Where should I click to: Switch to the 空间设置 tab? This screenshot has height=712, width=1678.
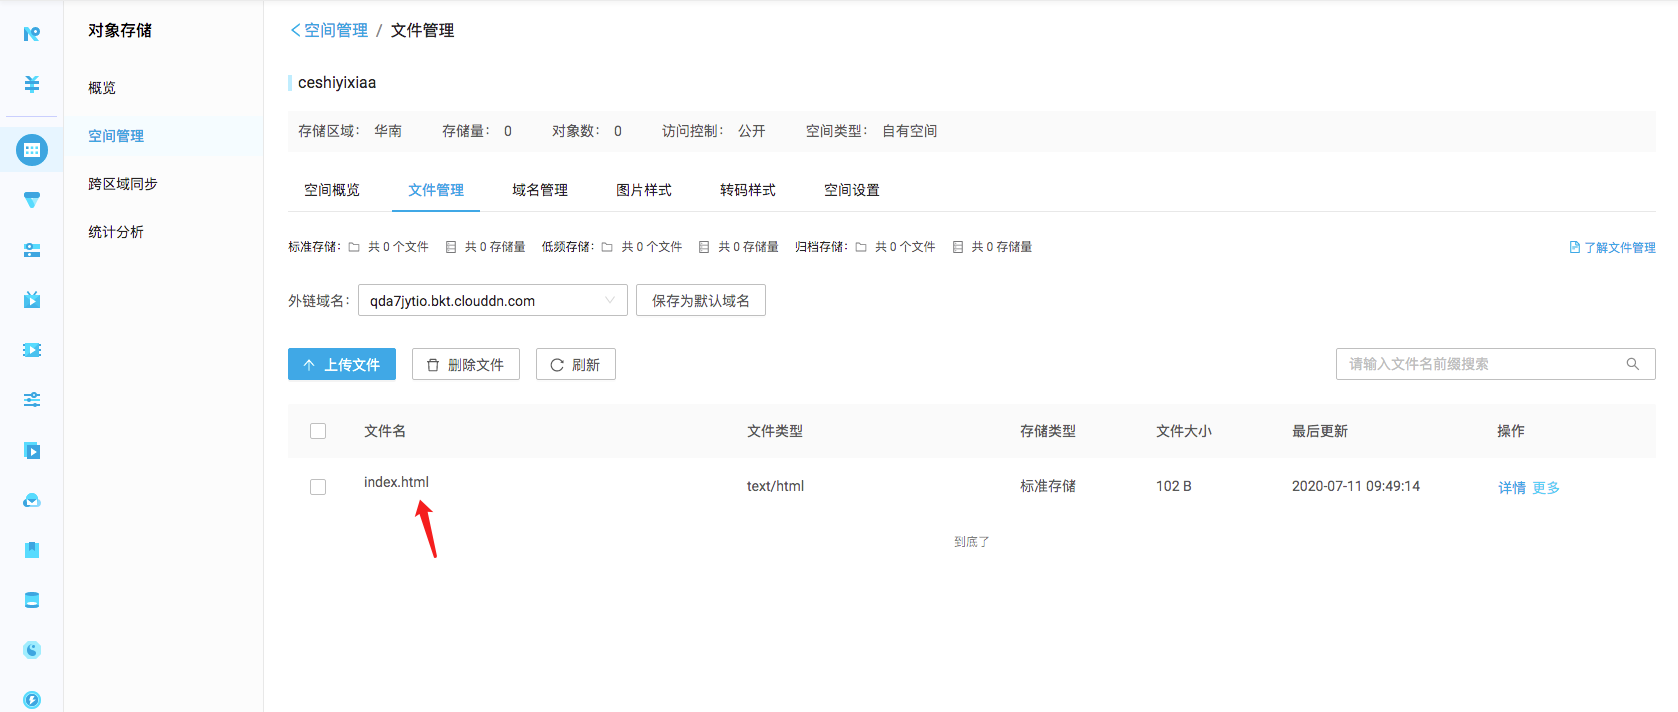[x=852, y=190]
